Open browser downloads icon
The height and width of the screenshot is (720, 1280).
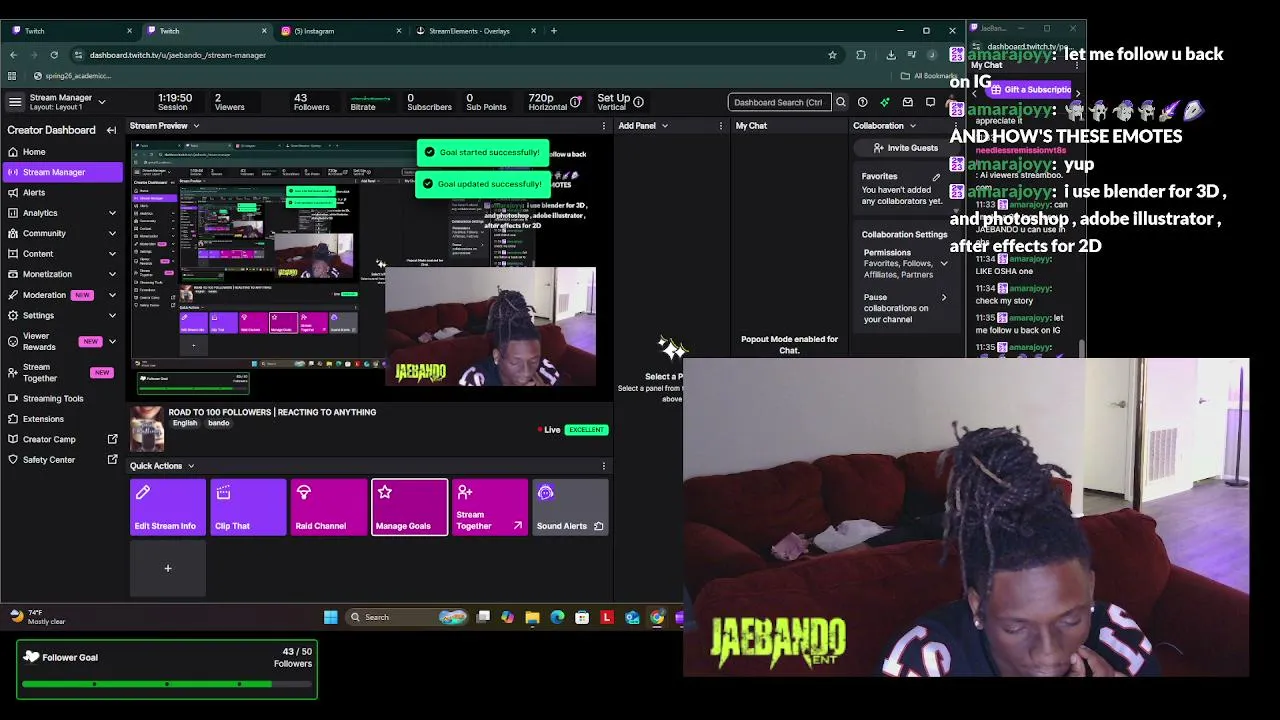[x=891, y=55]
